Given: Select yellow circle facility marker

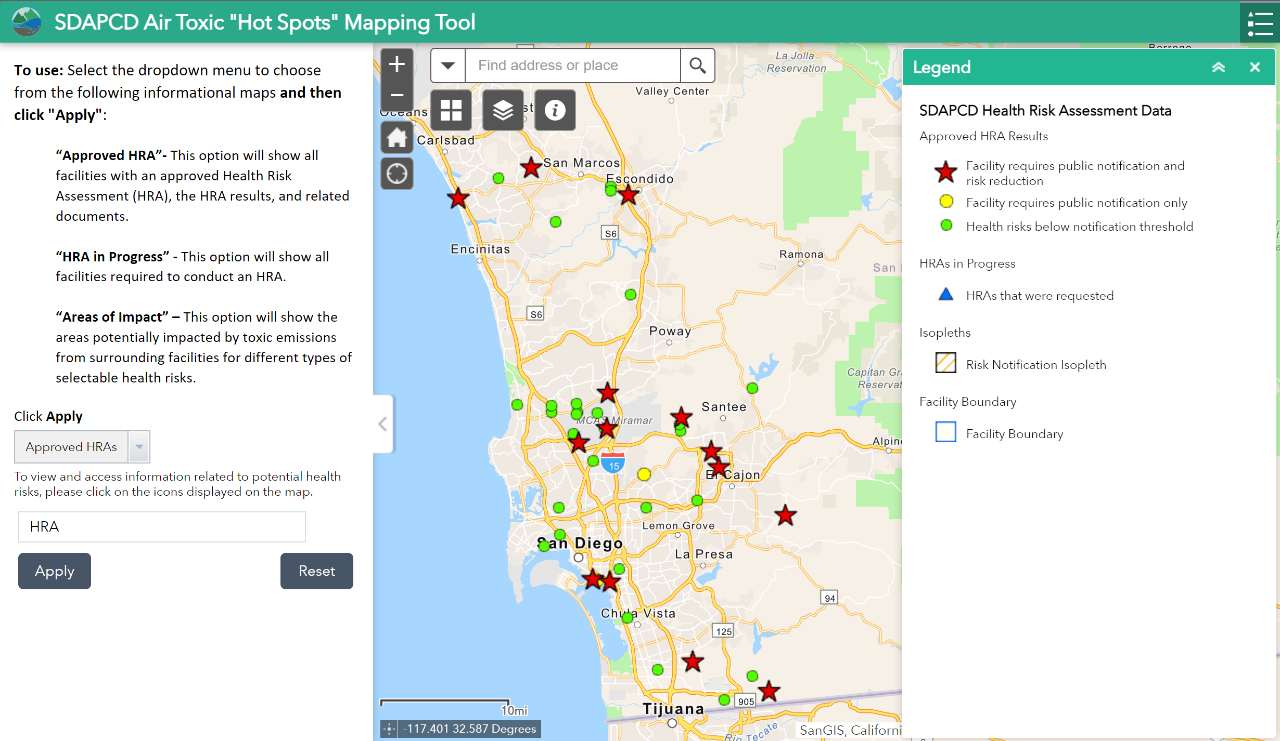Looking at the screenshot, I should [x=644, y=474].
